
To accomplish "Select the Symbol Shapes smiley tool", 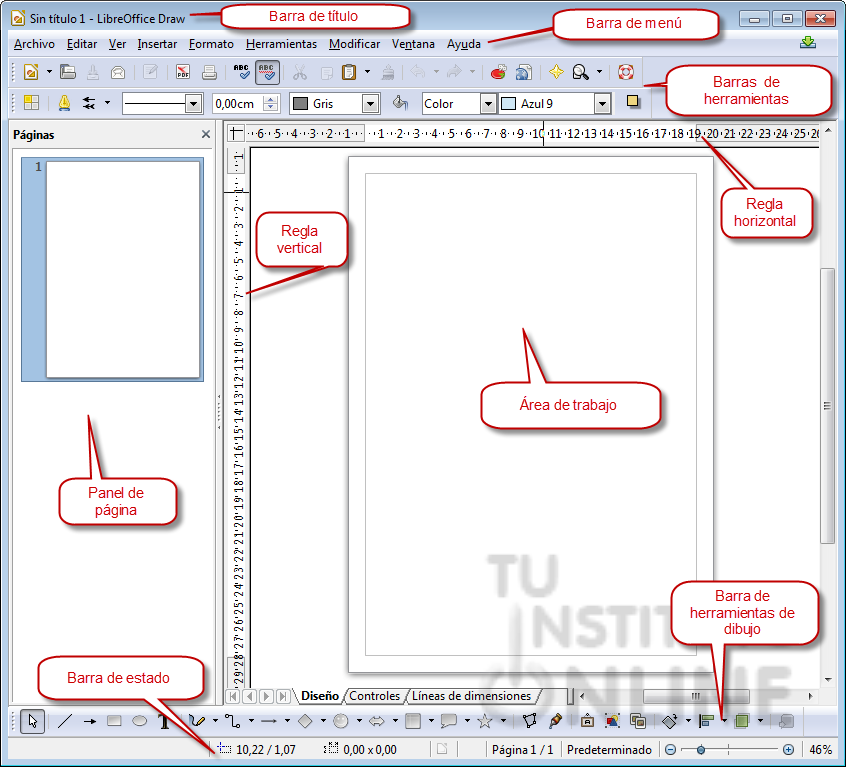I will click(x=340, y=721).
